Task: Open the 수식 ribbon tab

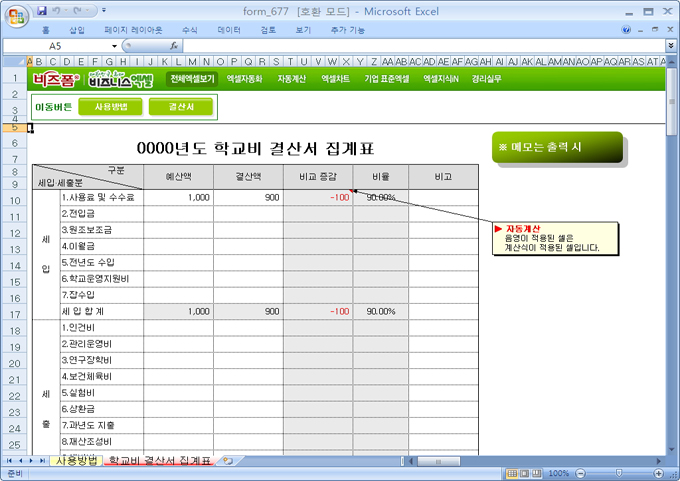Action: pyautogui.click(x=190, y=30)
